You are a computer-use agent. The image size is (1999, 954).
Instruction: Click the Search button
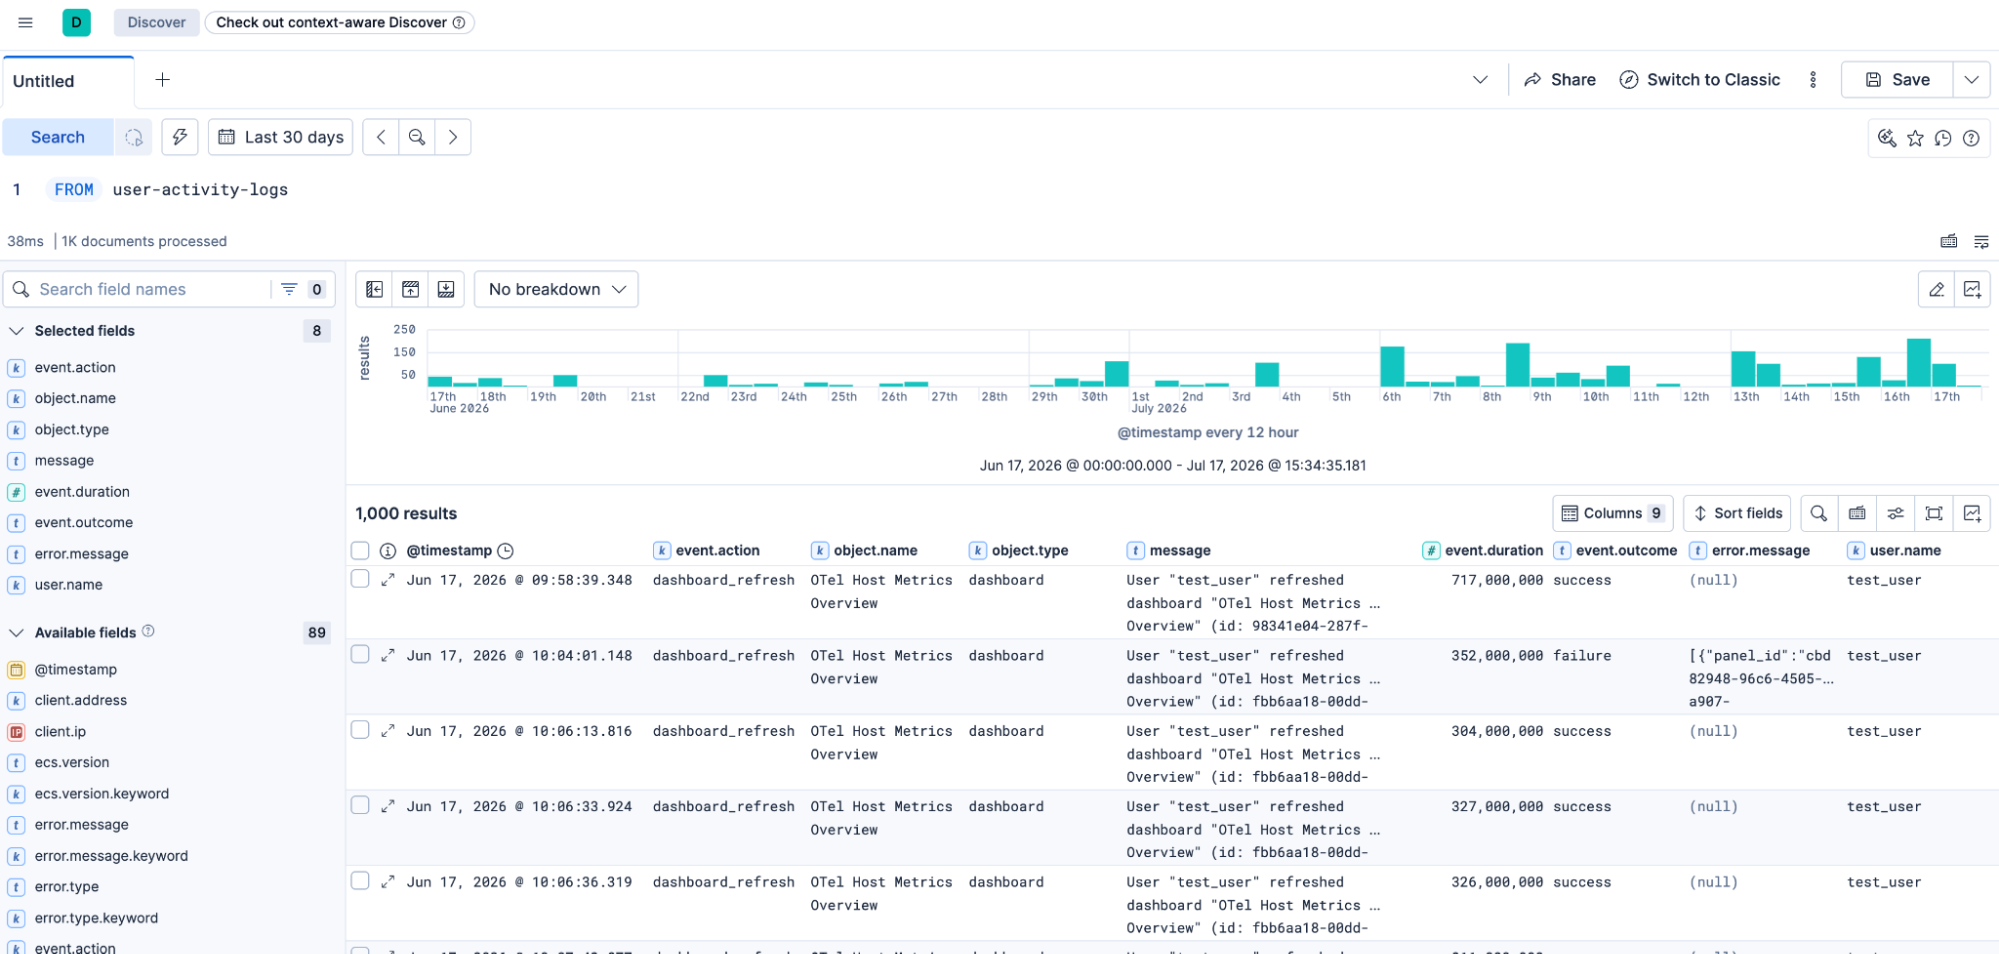(x=58, y=137)
